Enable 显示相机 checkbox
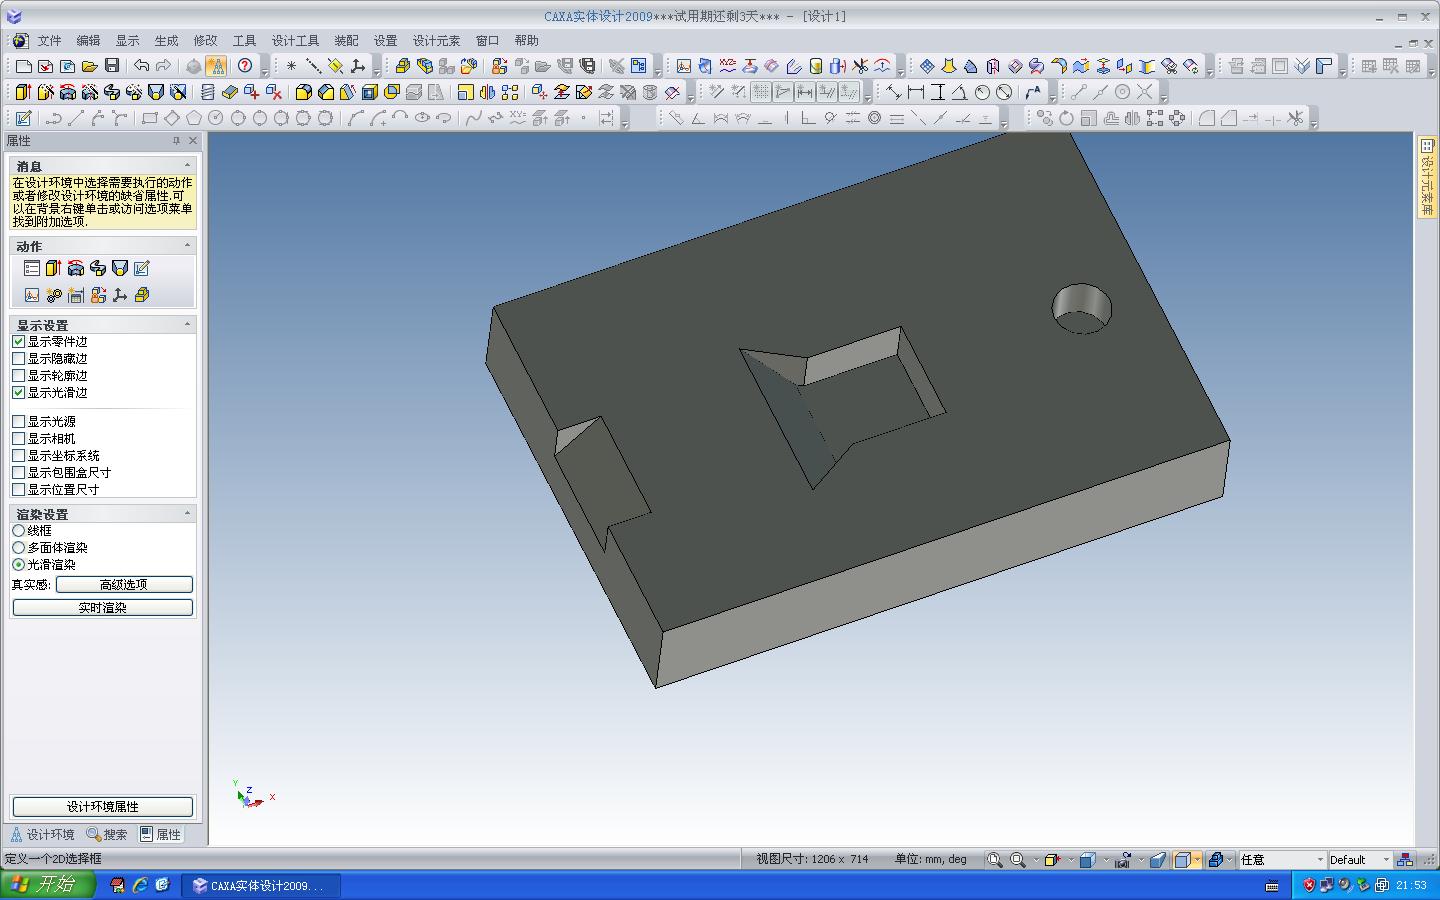Screen dimensions: 1440x900 coord(18,439)
